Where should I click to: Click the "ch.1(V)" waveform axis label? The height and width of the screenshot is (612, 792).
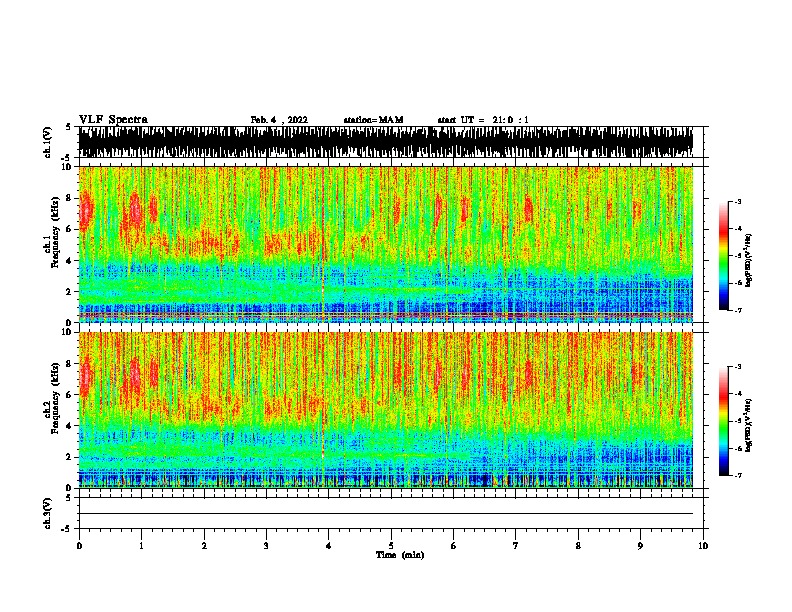pyautogui.click(x=48, y=142)
